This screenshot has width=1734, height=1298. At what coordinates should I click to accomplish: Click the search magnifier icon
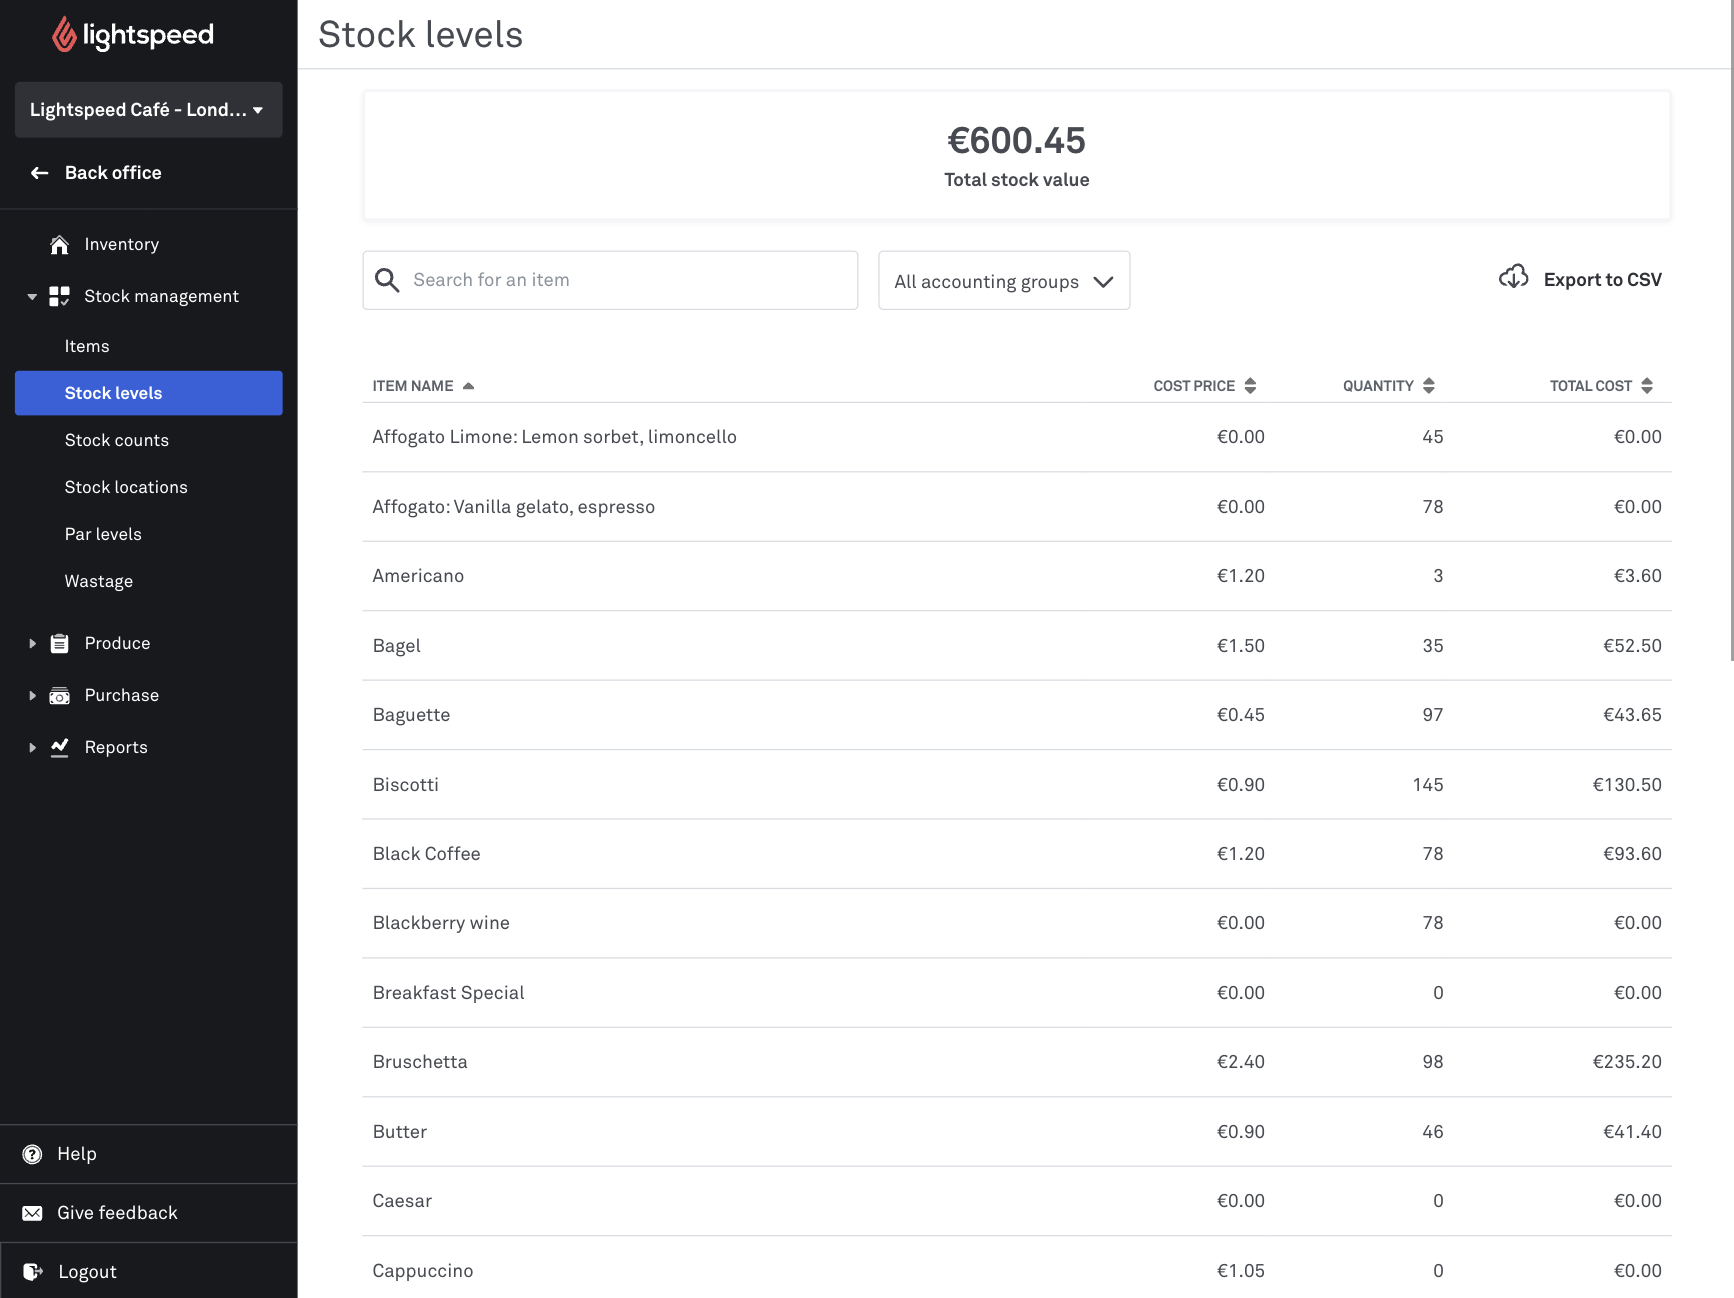(x=387, y=280)
